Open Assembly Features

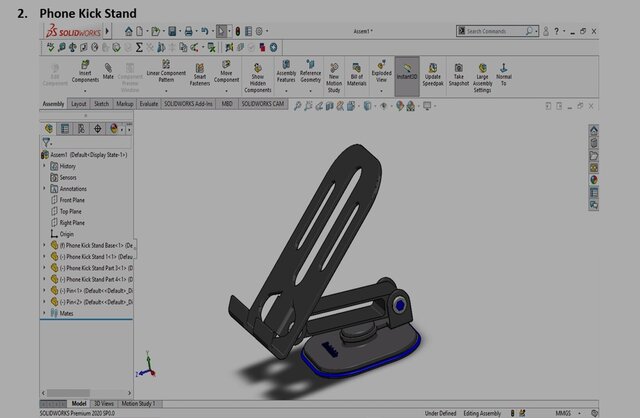286,71
